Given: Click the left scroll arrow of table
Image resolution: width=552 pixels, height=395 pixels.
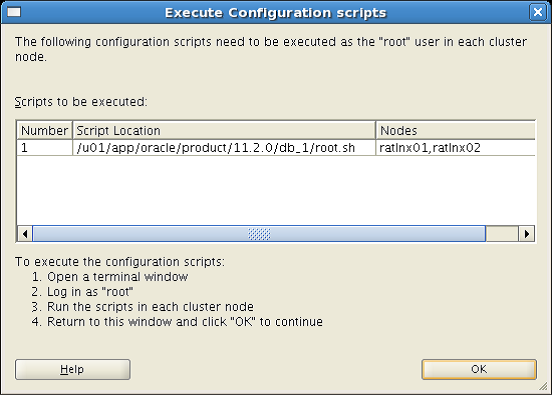Looking at the screenshot, I should (25, 234).
